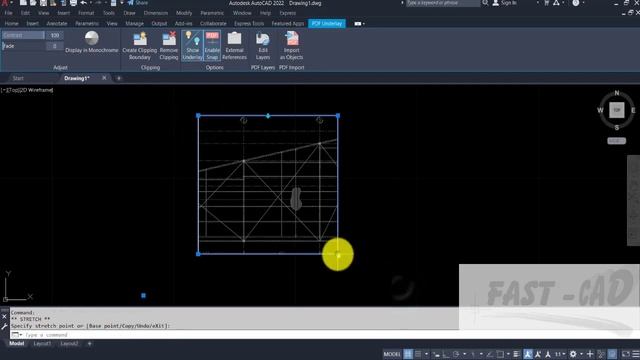Switch to the Manage ribbon tab
Viewport: 640px width, 360px height.
point(134,24)
